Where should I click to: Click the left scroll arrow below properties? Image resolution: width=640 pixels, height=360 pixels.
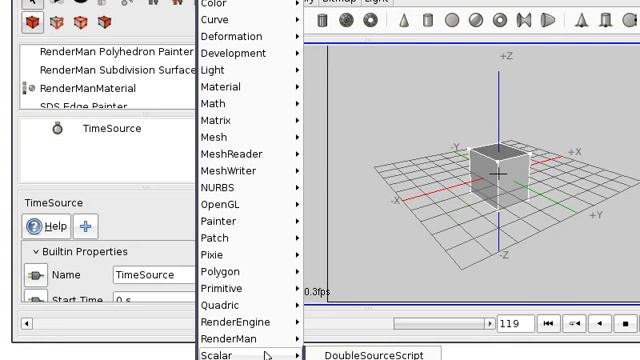(x=27, y=324)
